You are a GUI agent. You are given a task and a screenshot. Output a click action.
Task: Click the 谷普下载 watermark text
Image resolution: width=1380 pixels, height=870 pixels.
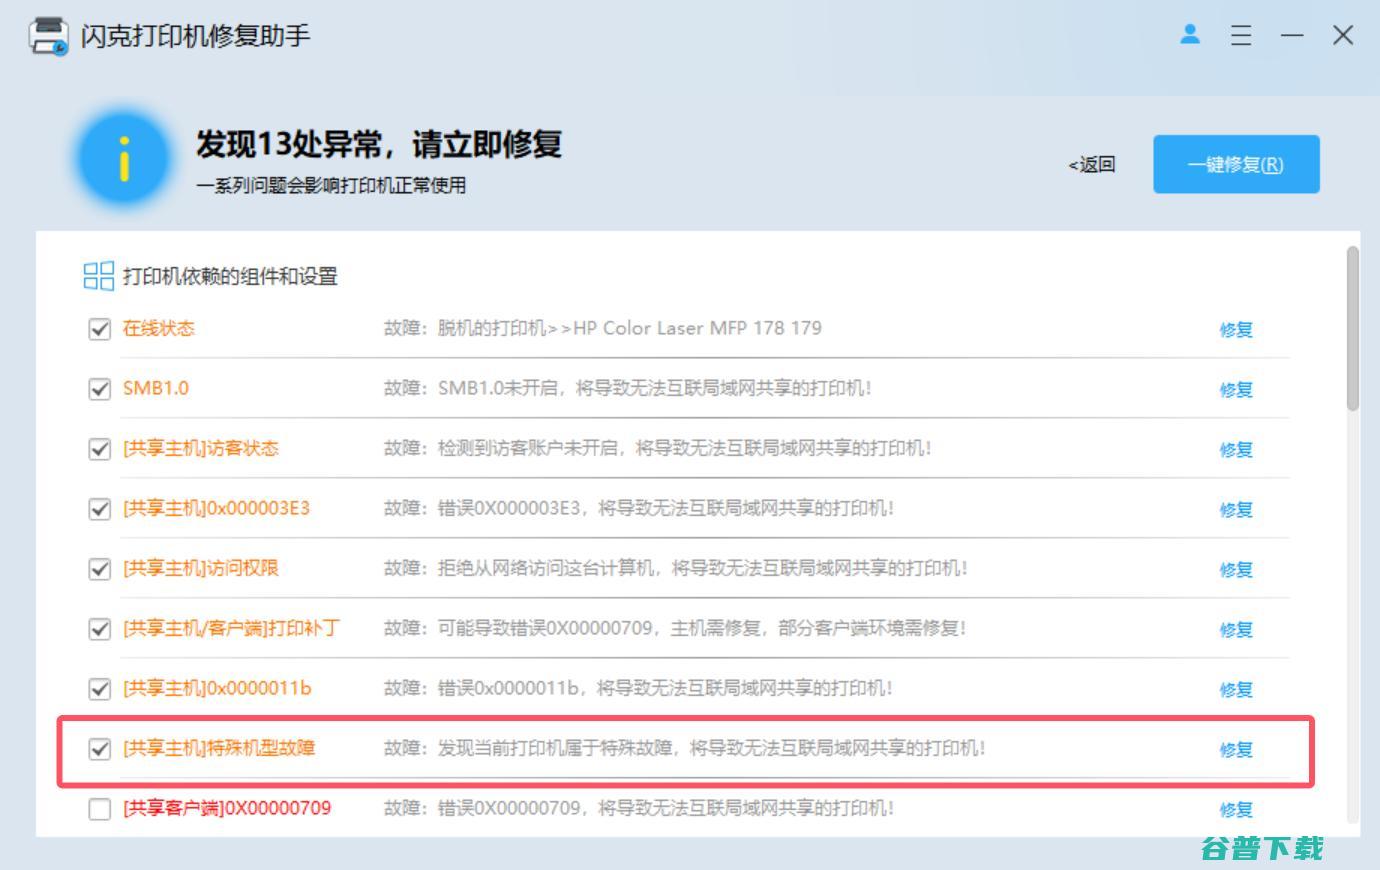(x=1262, y=847)
